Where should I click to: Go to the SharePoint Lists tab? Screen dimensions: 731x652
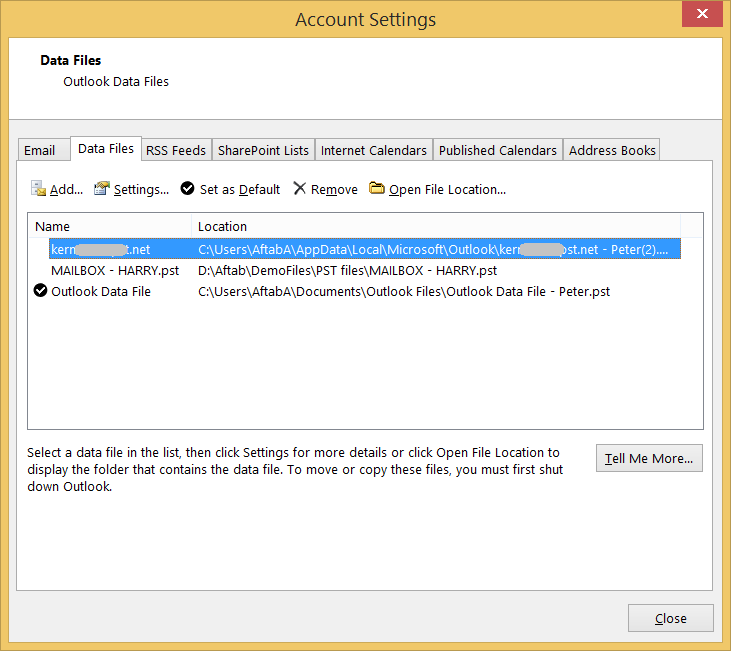tap(263, 150)
